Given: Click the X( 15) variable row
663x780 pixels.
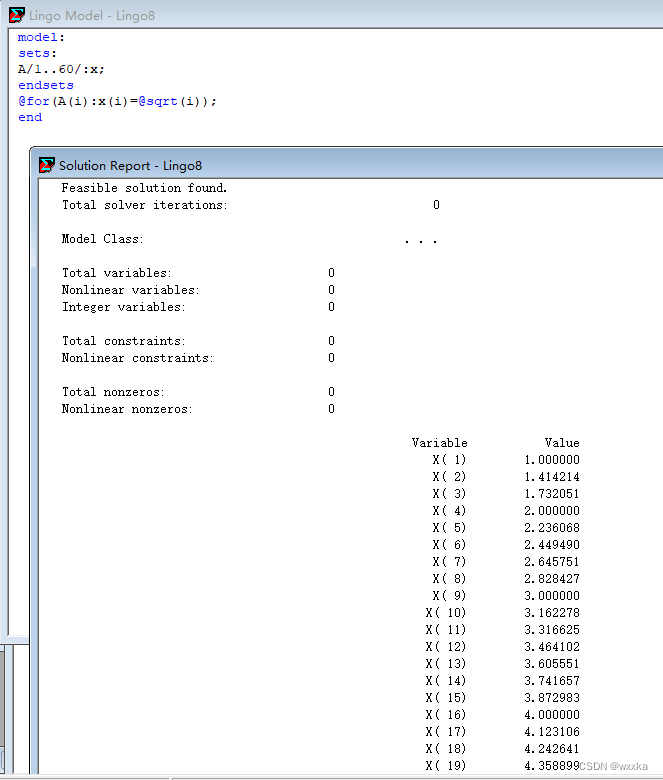Looking at the screenshot, I should 502,697.
